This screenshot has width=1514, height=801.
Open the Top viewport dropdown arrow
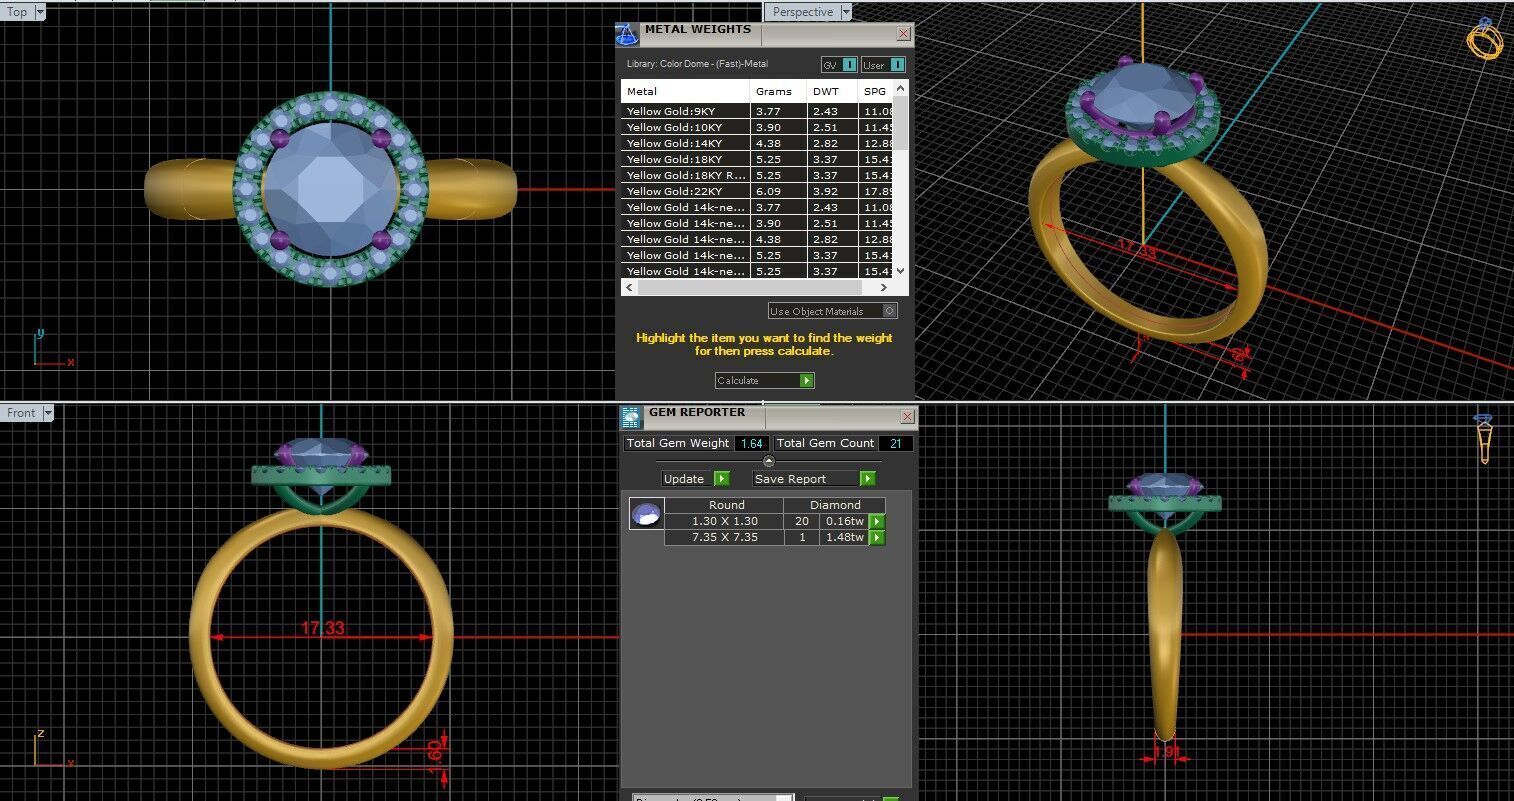click(x=39, y=12)
